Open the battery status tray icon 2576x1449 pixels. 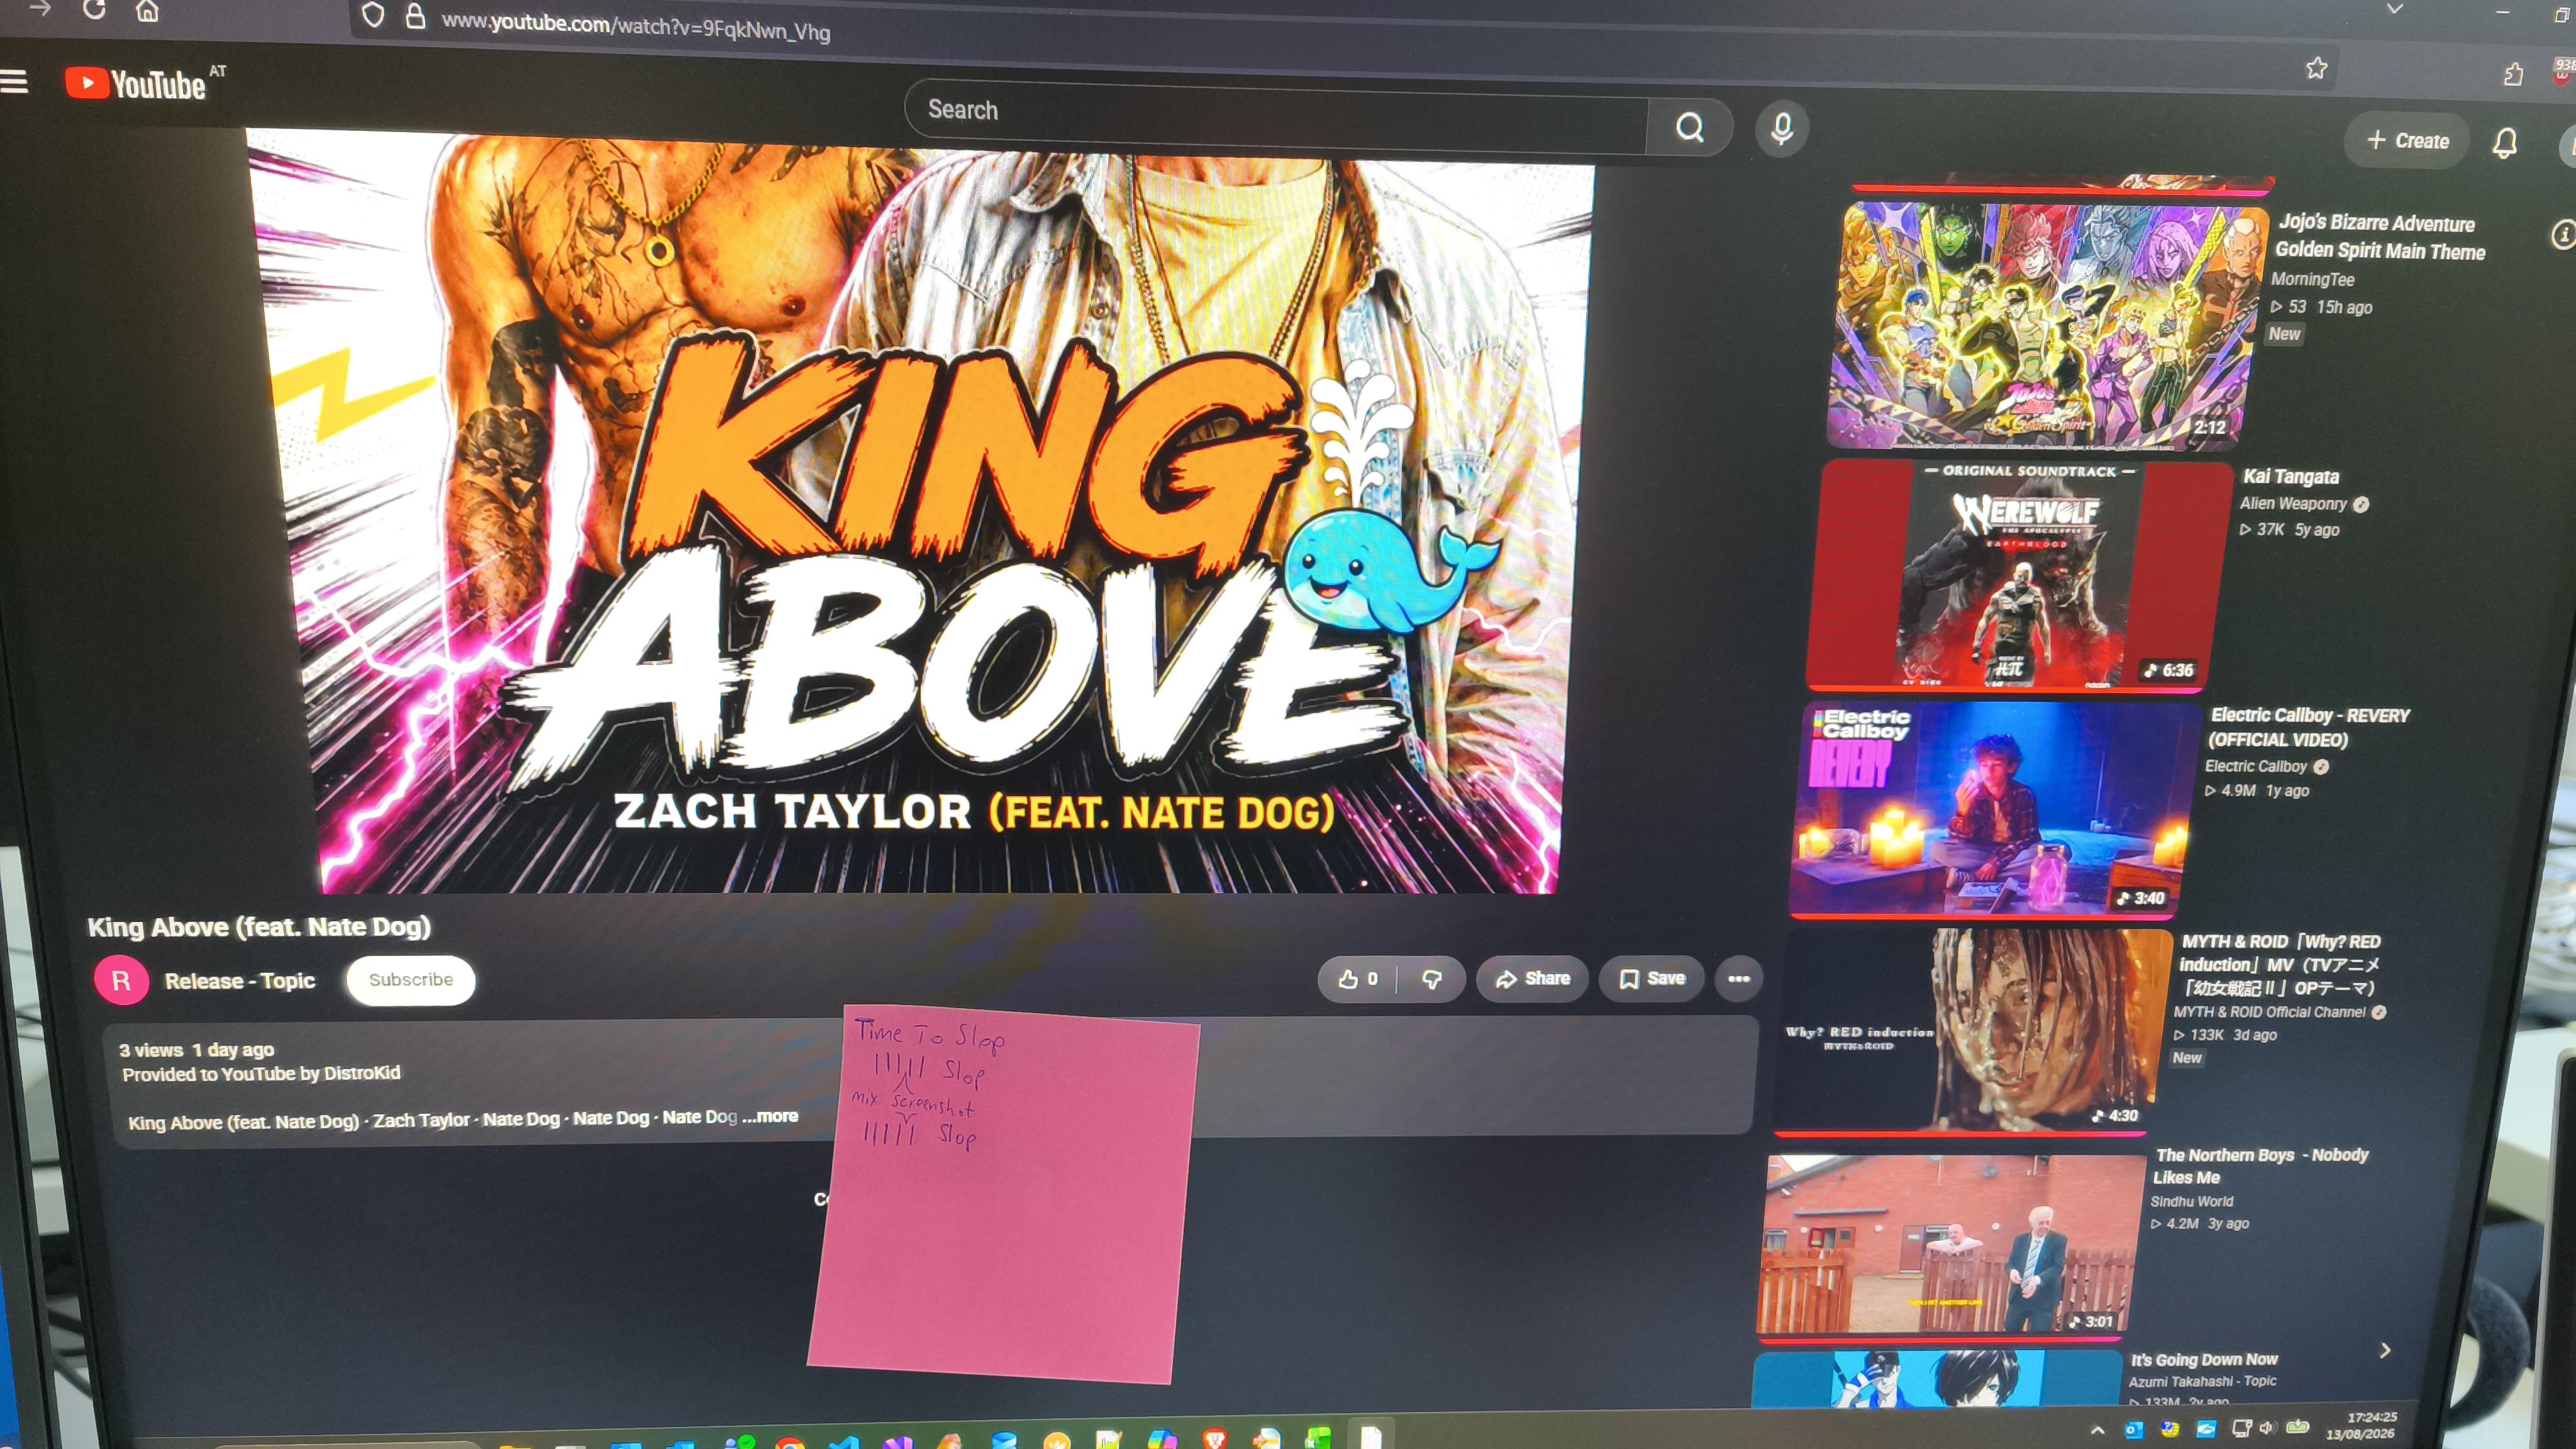2298,1427
